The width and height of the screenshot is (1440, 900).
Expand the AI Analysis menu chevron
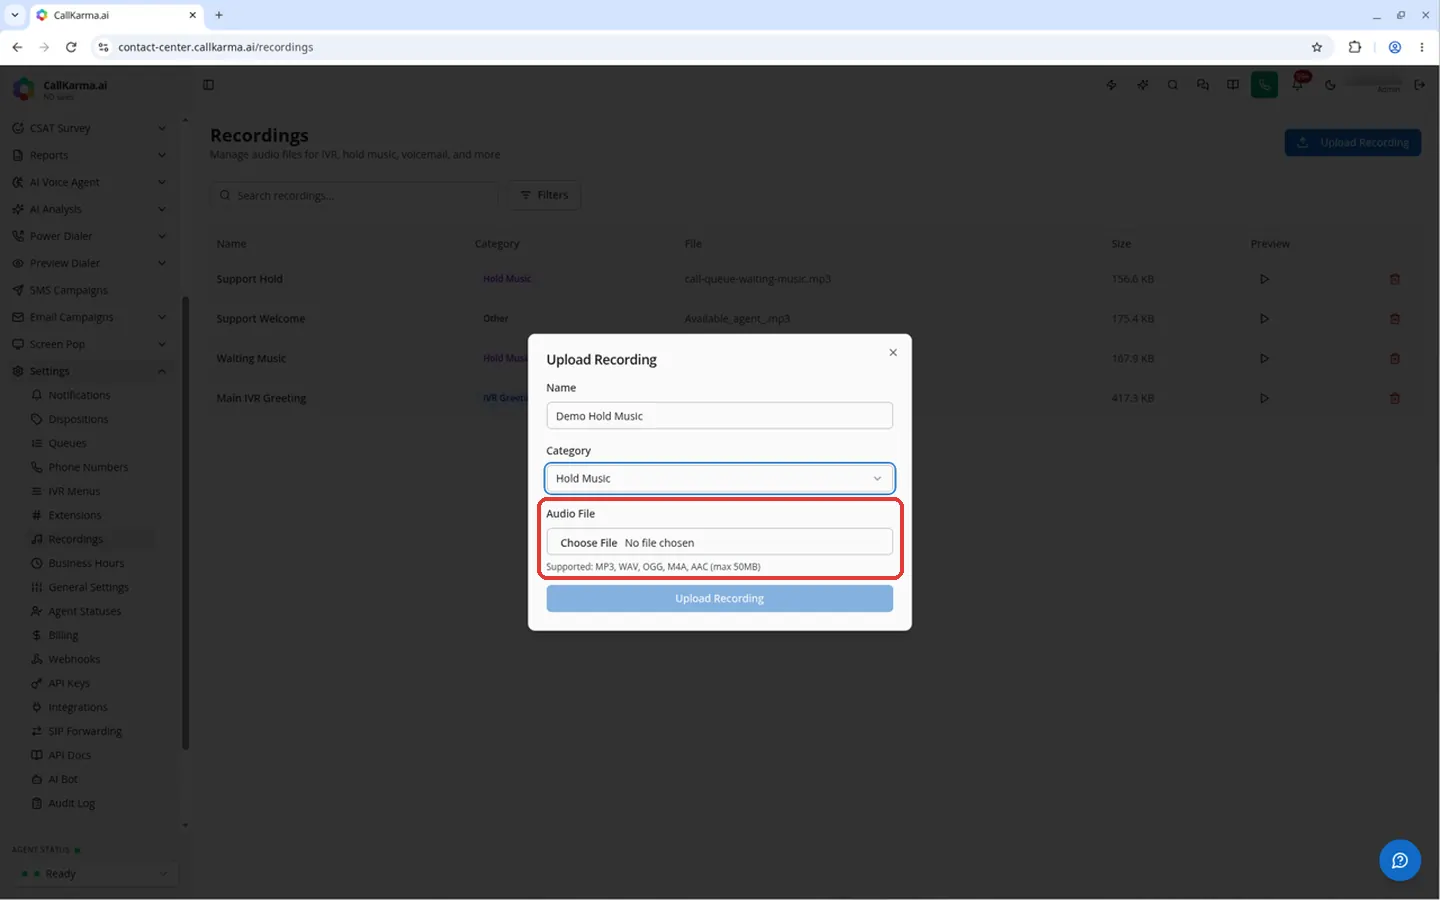[x=162, y=209]
